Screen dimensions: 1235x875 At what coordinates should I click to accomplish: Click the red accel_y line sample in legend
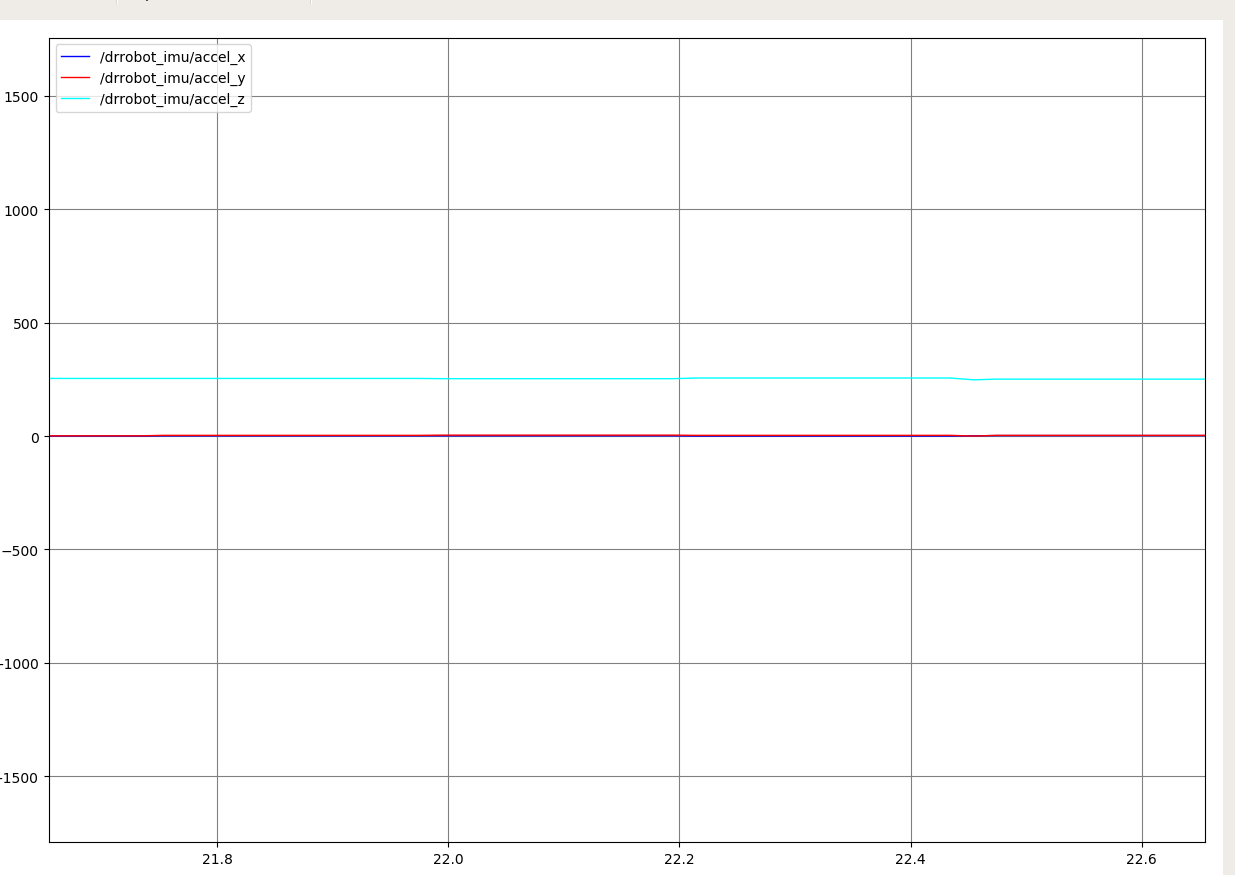pos(76,78)
